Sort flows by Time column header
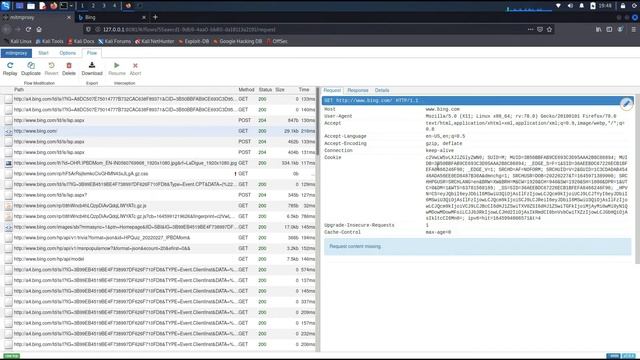 point(304,89)
